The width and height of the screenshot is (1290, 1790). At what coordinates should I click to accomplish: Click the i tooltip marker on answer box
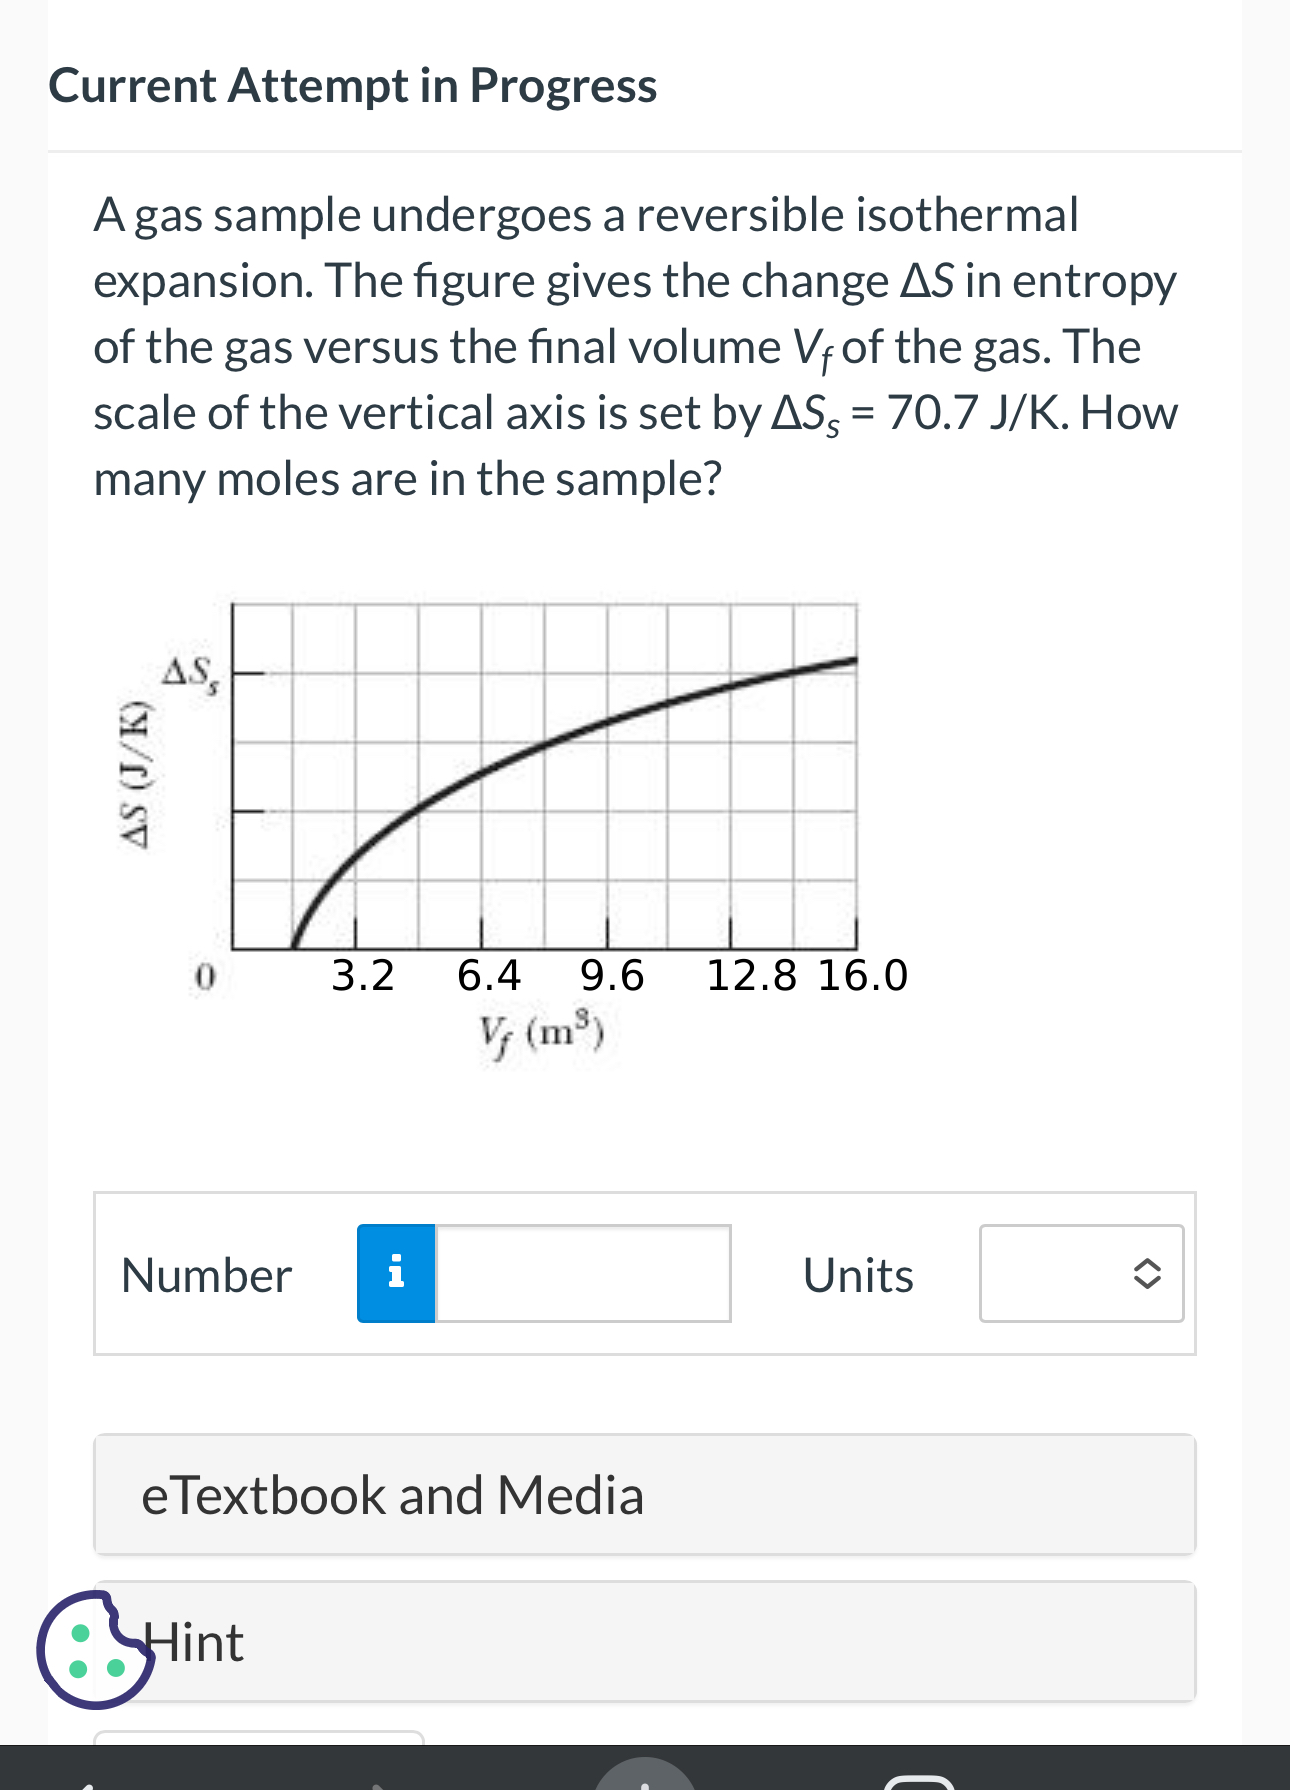396,1273
